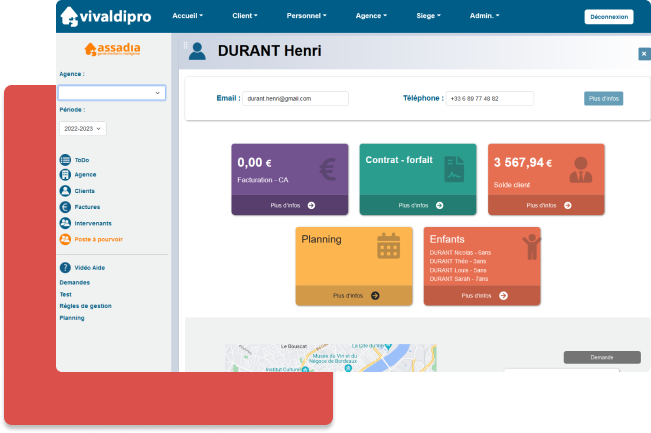Click the Factures euro icon
Image resolution: width=651 pixels, height=433 pixels.
65,207
